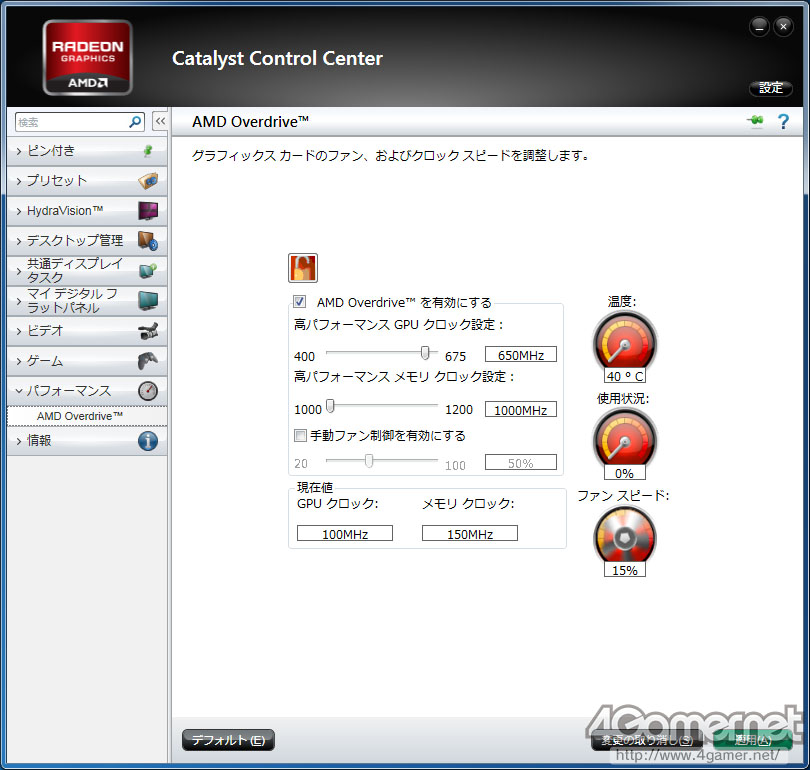Click the デフォルト(E) defaults button

pyautogui.click(x=228, y=740)
